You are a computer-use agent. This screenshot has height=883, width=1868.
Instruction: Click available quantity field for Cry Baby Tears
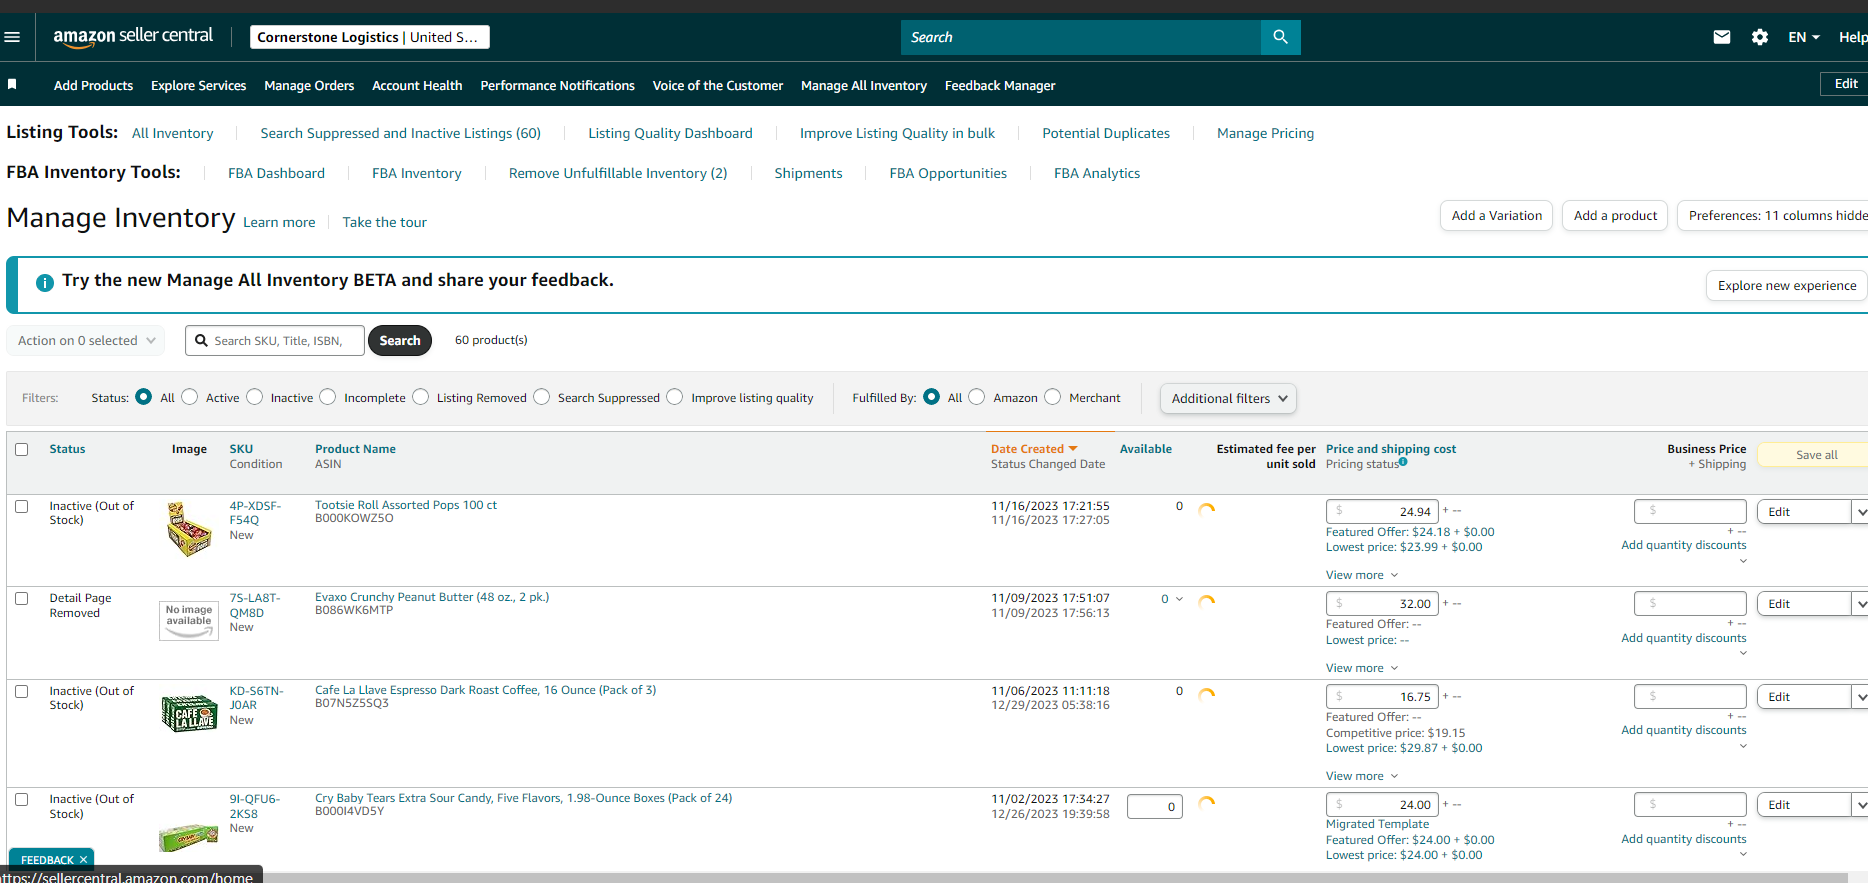[x=1155, y=807]
